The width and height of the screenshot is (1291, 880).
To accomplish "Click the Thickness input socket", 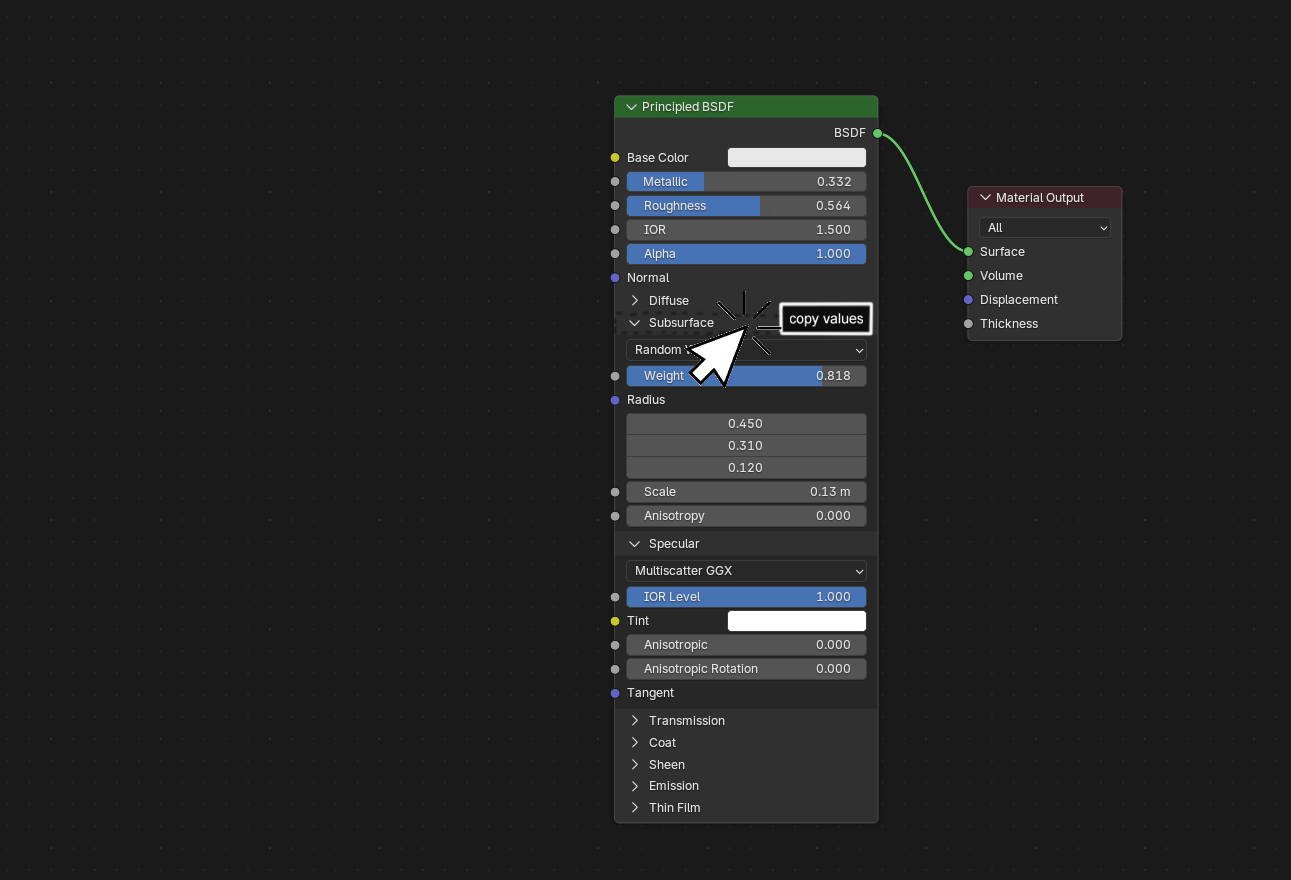I will [x=968, y=324].
